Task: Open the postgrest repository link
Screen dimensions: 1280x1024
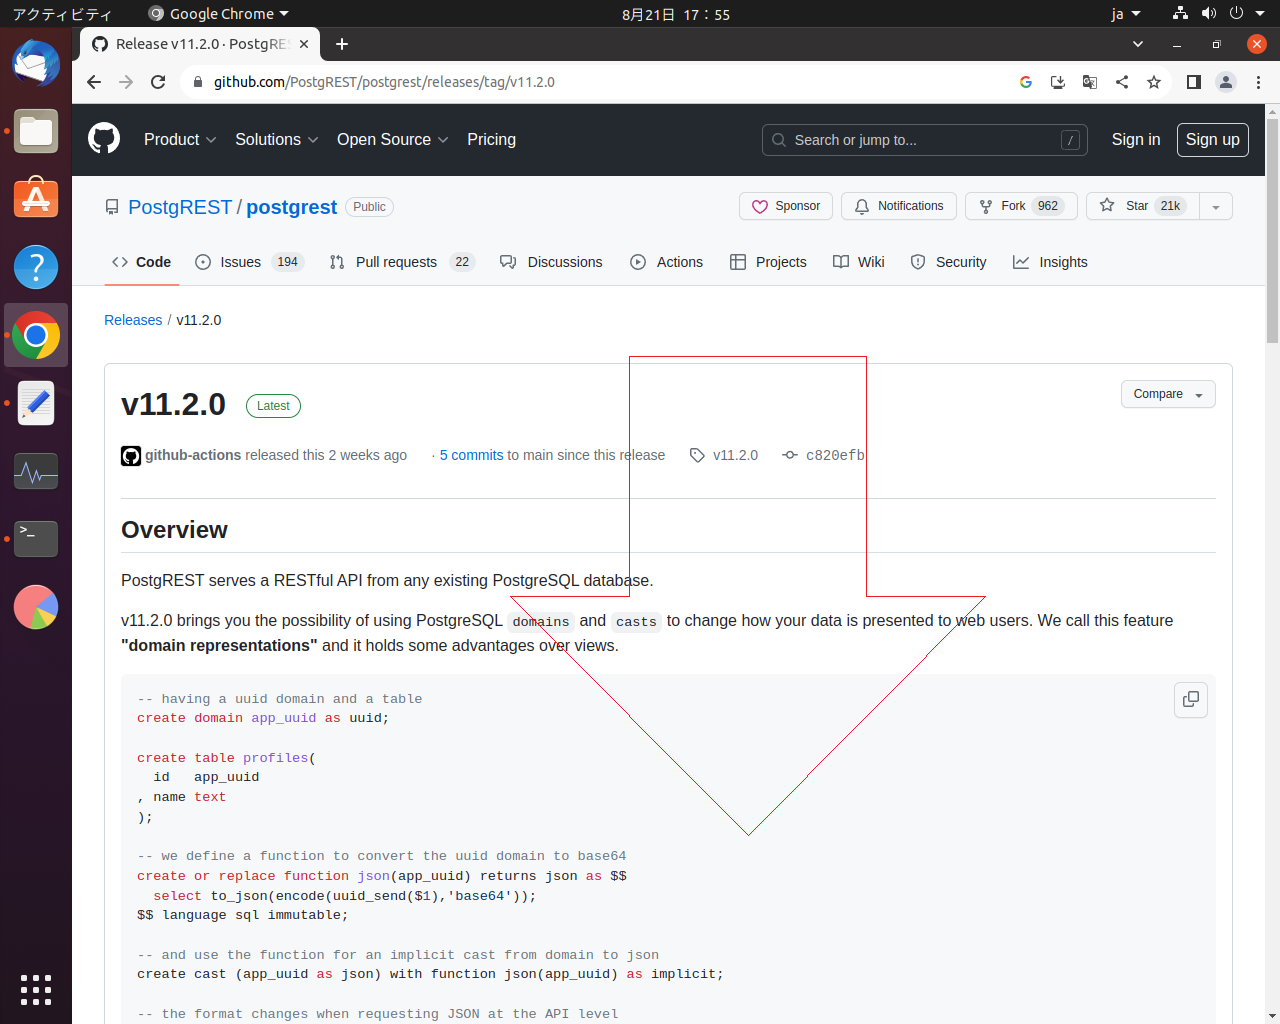Action: pos(291,207)
